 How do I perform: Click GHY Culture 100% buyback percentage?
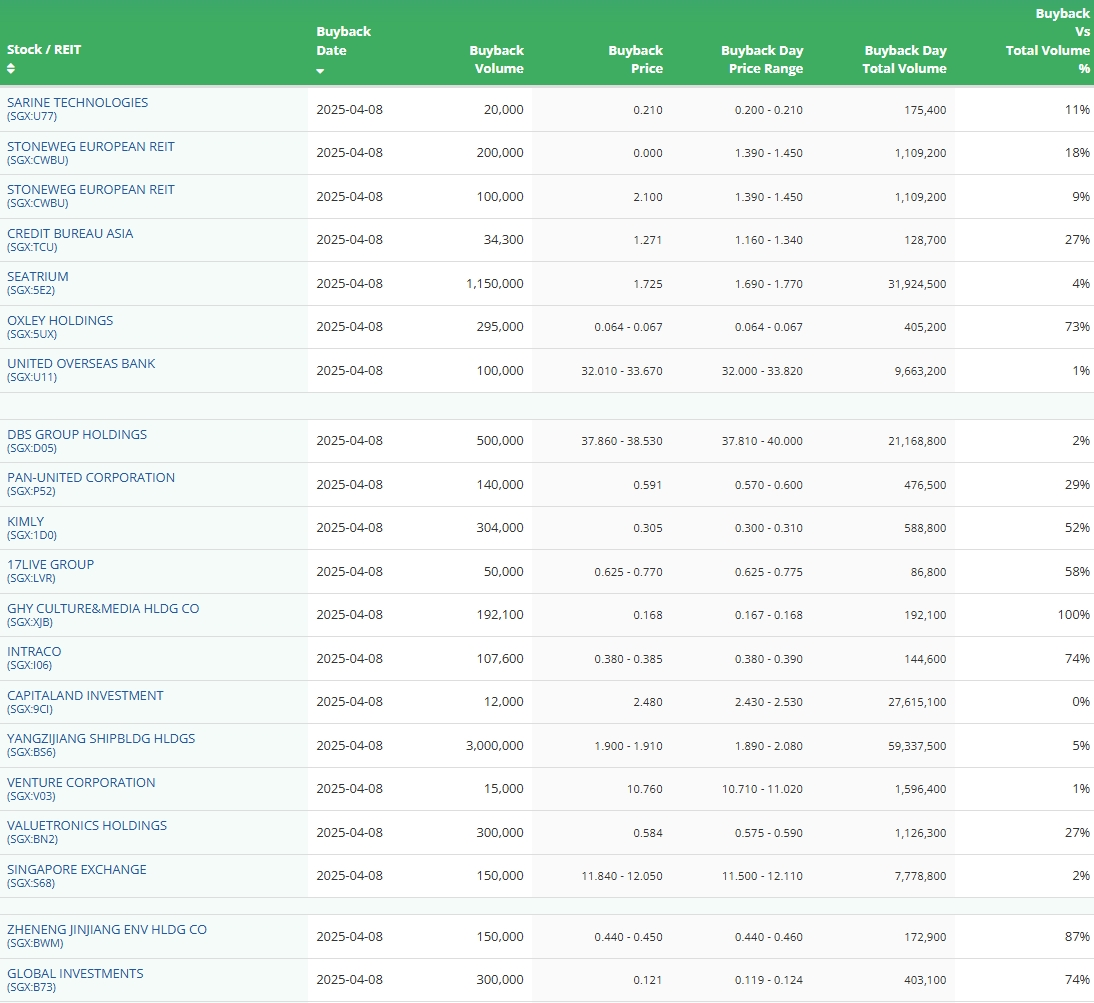click(x=1074, y=615)
